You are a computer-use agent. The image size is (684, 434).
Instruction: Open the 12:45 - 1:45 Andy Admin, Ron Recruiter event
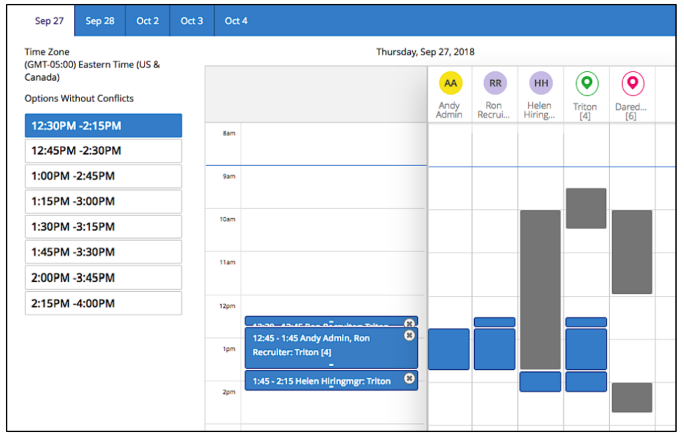pyautogui.click(x=331, y=348)
